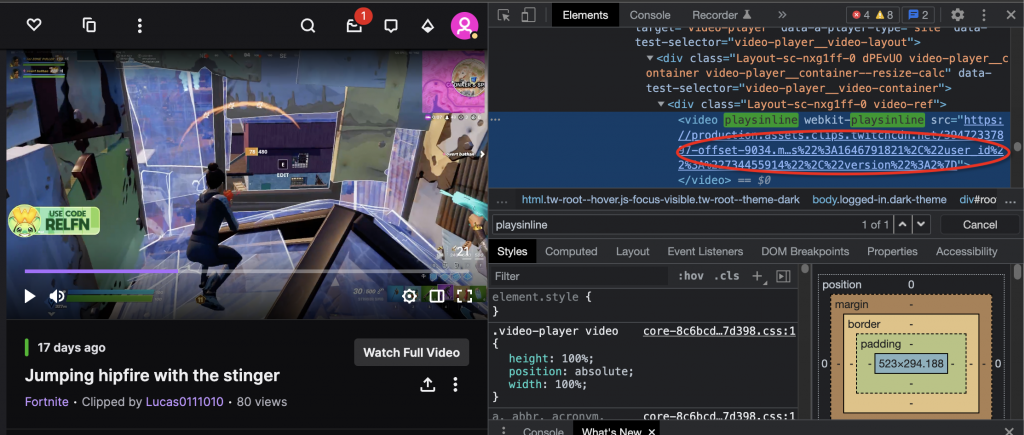Enter fullscreen in the video player
Image resolution: width=1024 pixels, height=435 pixels.
[464, 297]
